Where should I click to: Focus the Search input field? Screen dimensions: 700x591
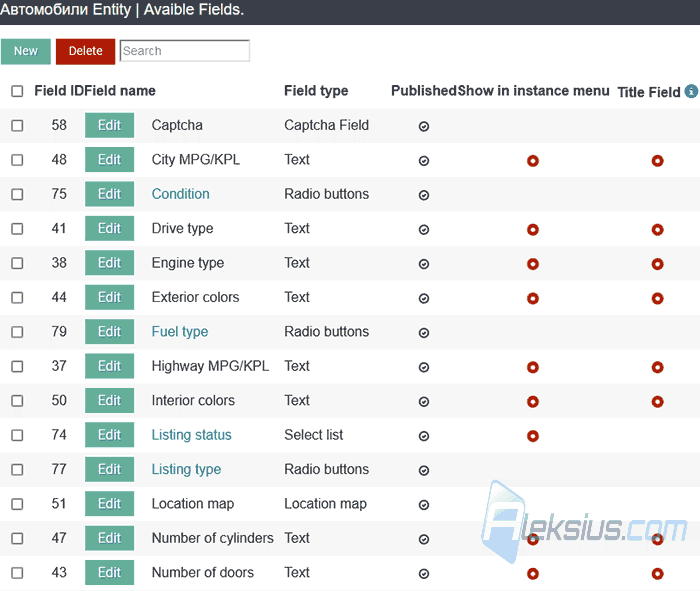[185, 51]
